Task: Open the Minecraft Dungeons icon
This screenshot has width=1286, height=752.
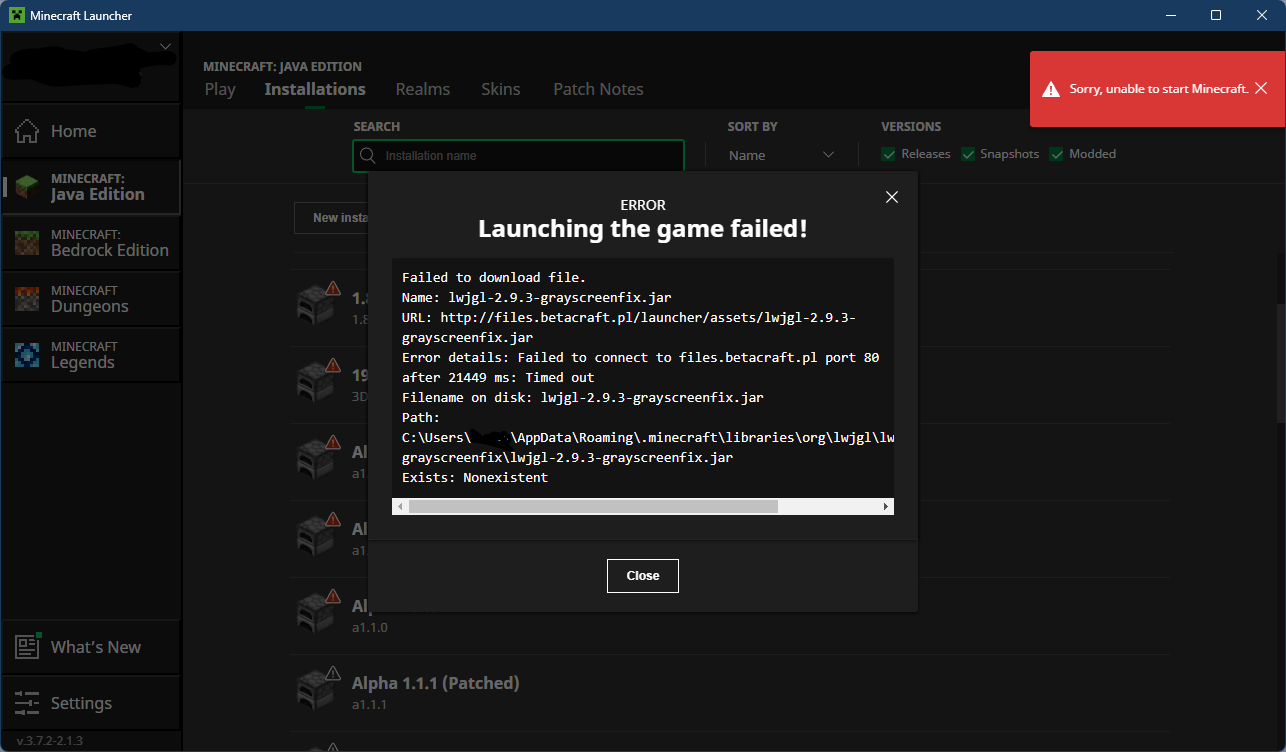Action: pyautogui.click(x=27, y=299)
